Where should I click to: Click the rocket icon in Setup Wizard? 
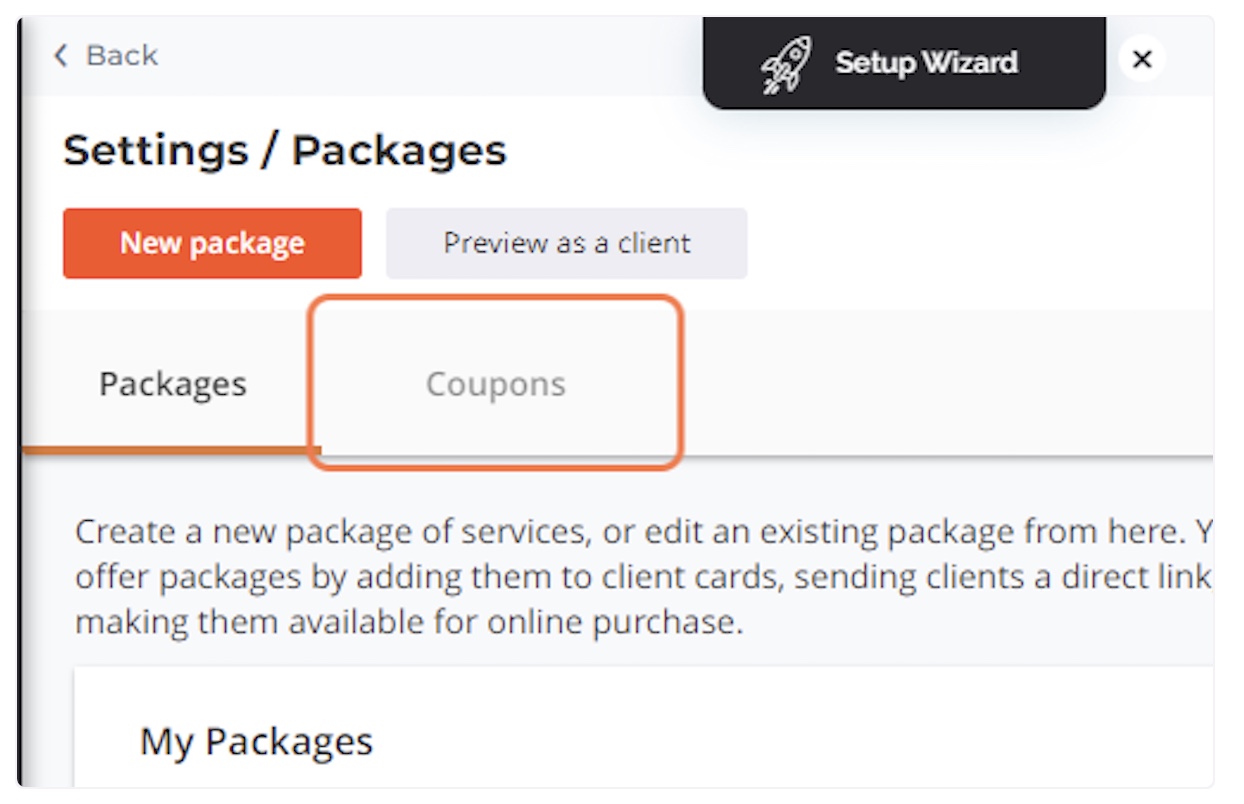tap(787, 65)
